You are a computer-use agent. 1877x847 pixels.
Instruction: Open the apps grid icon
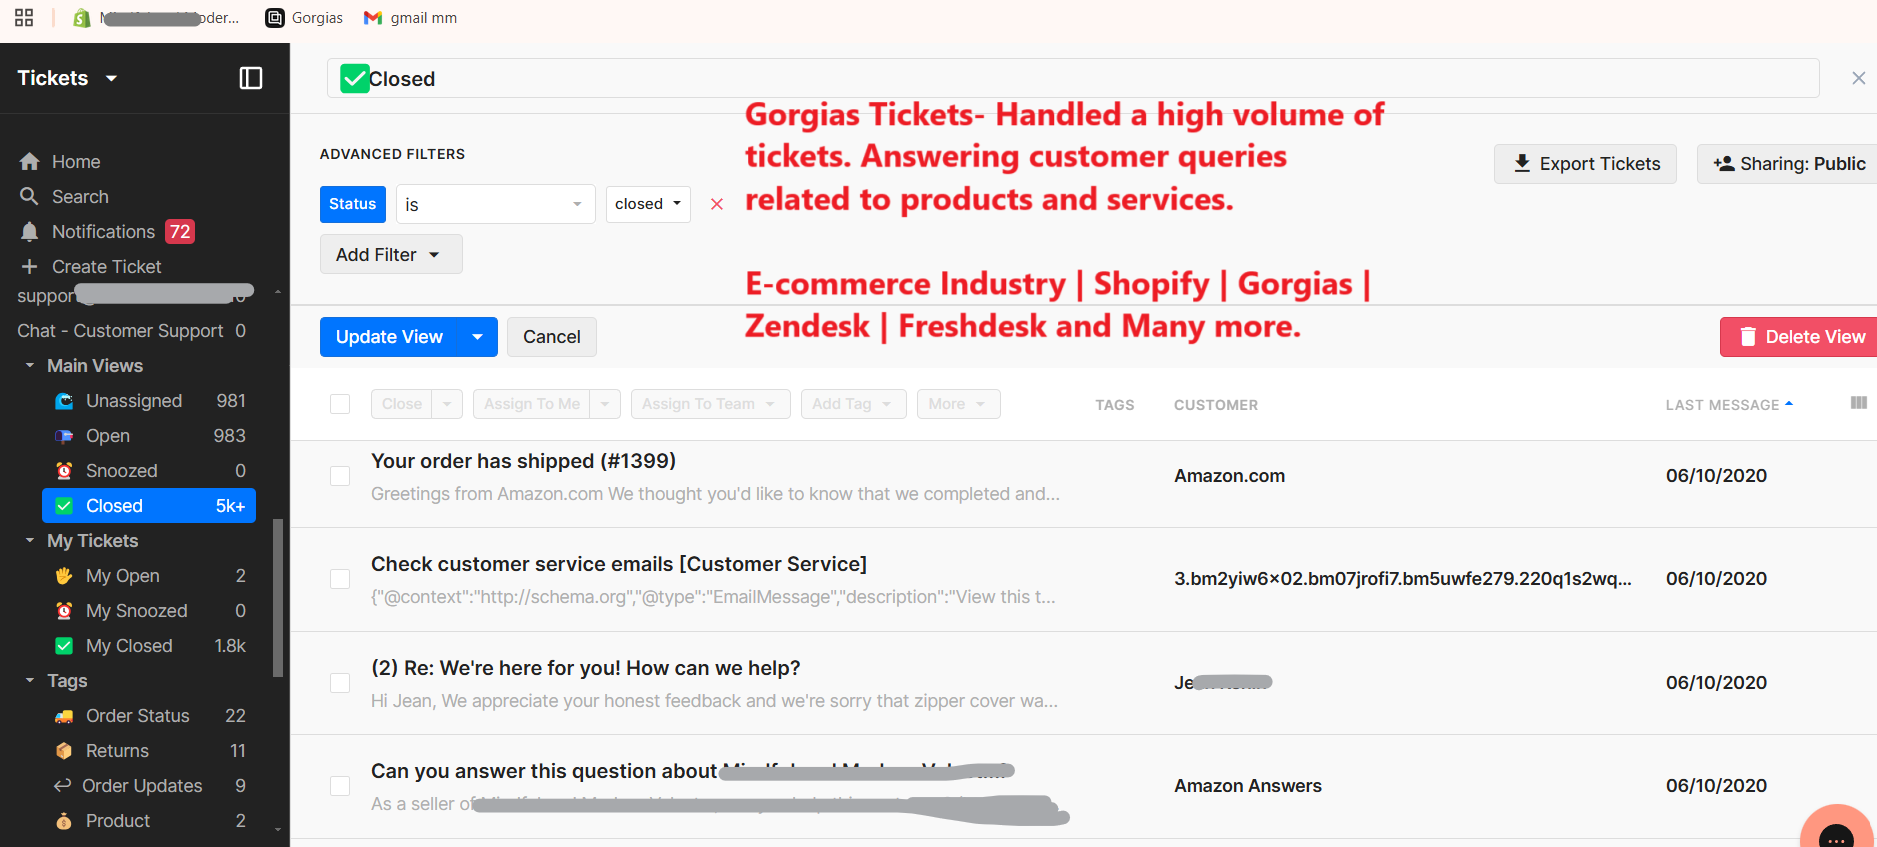[24, 18]
